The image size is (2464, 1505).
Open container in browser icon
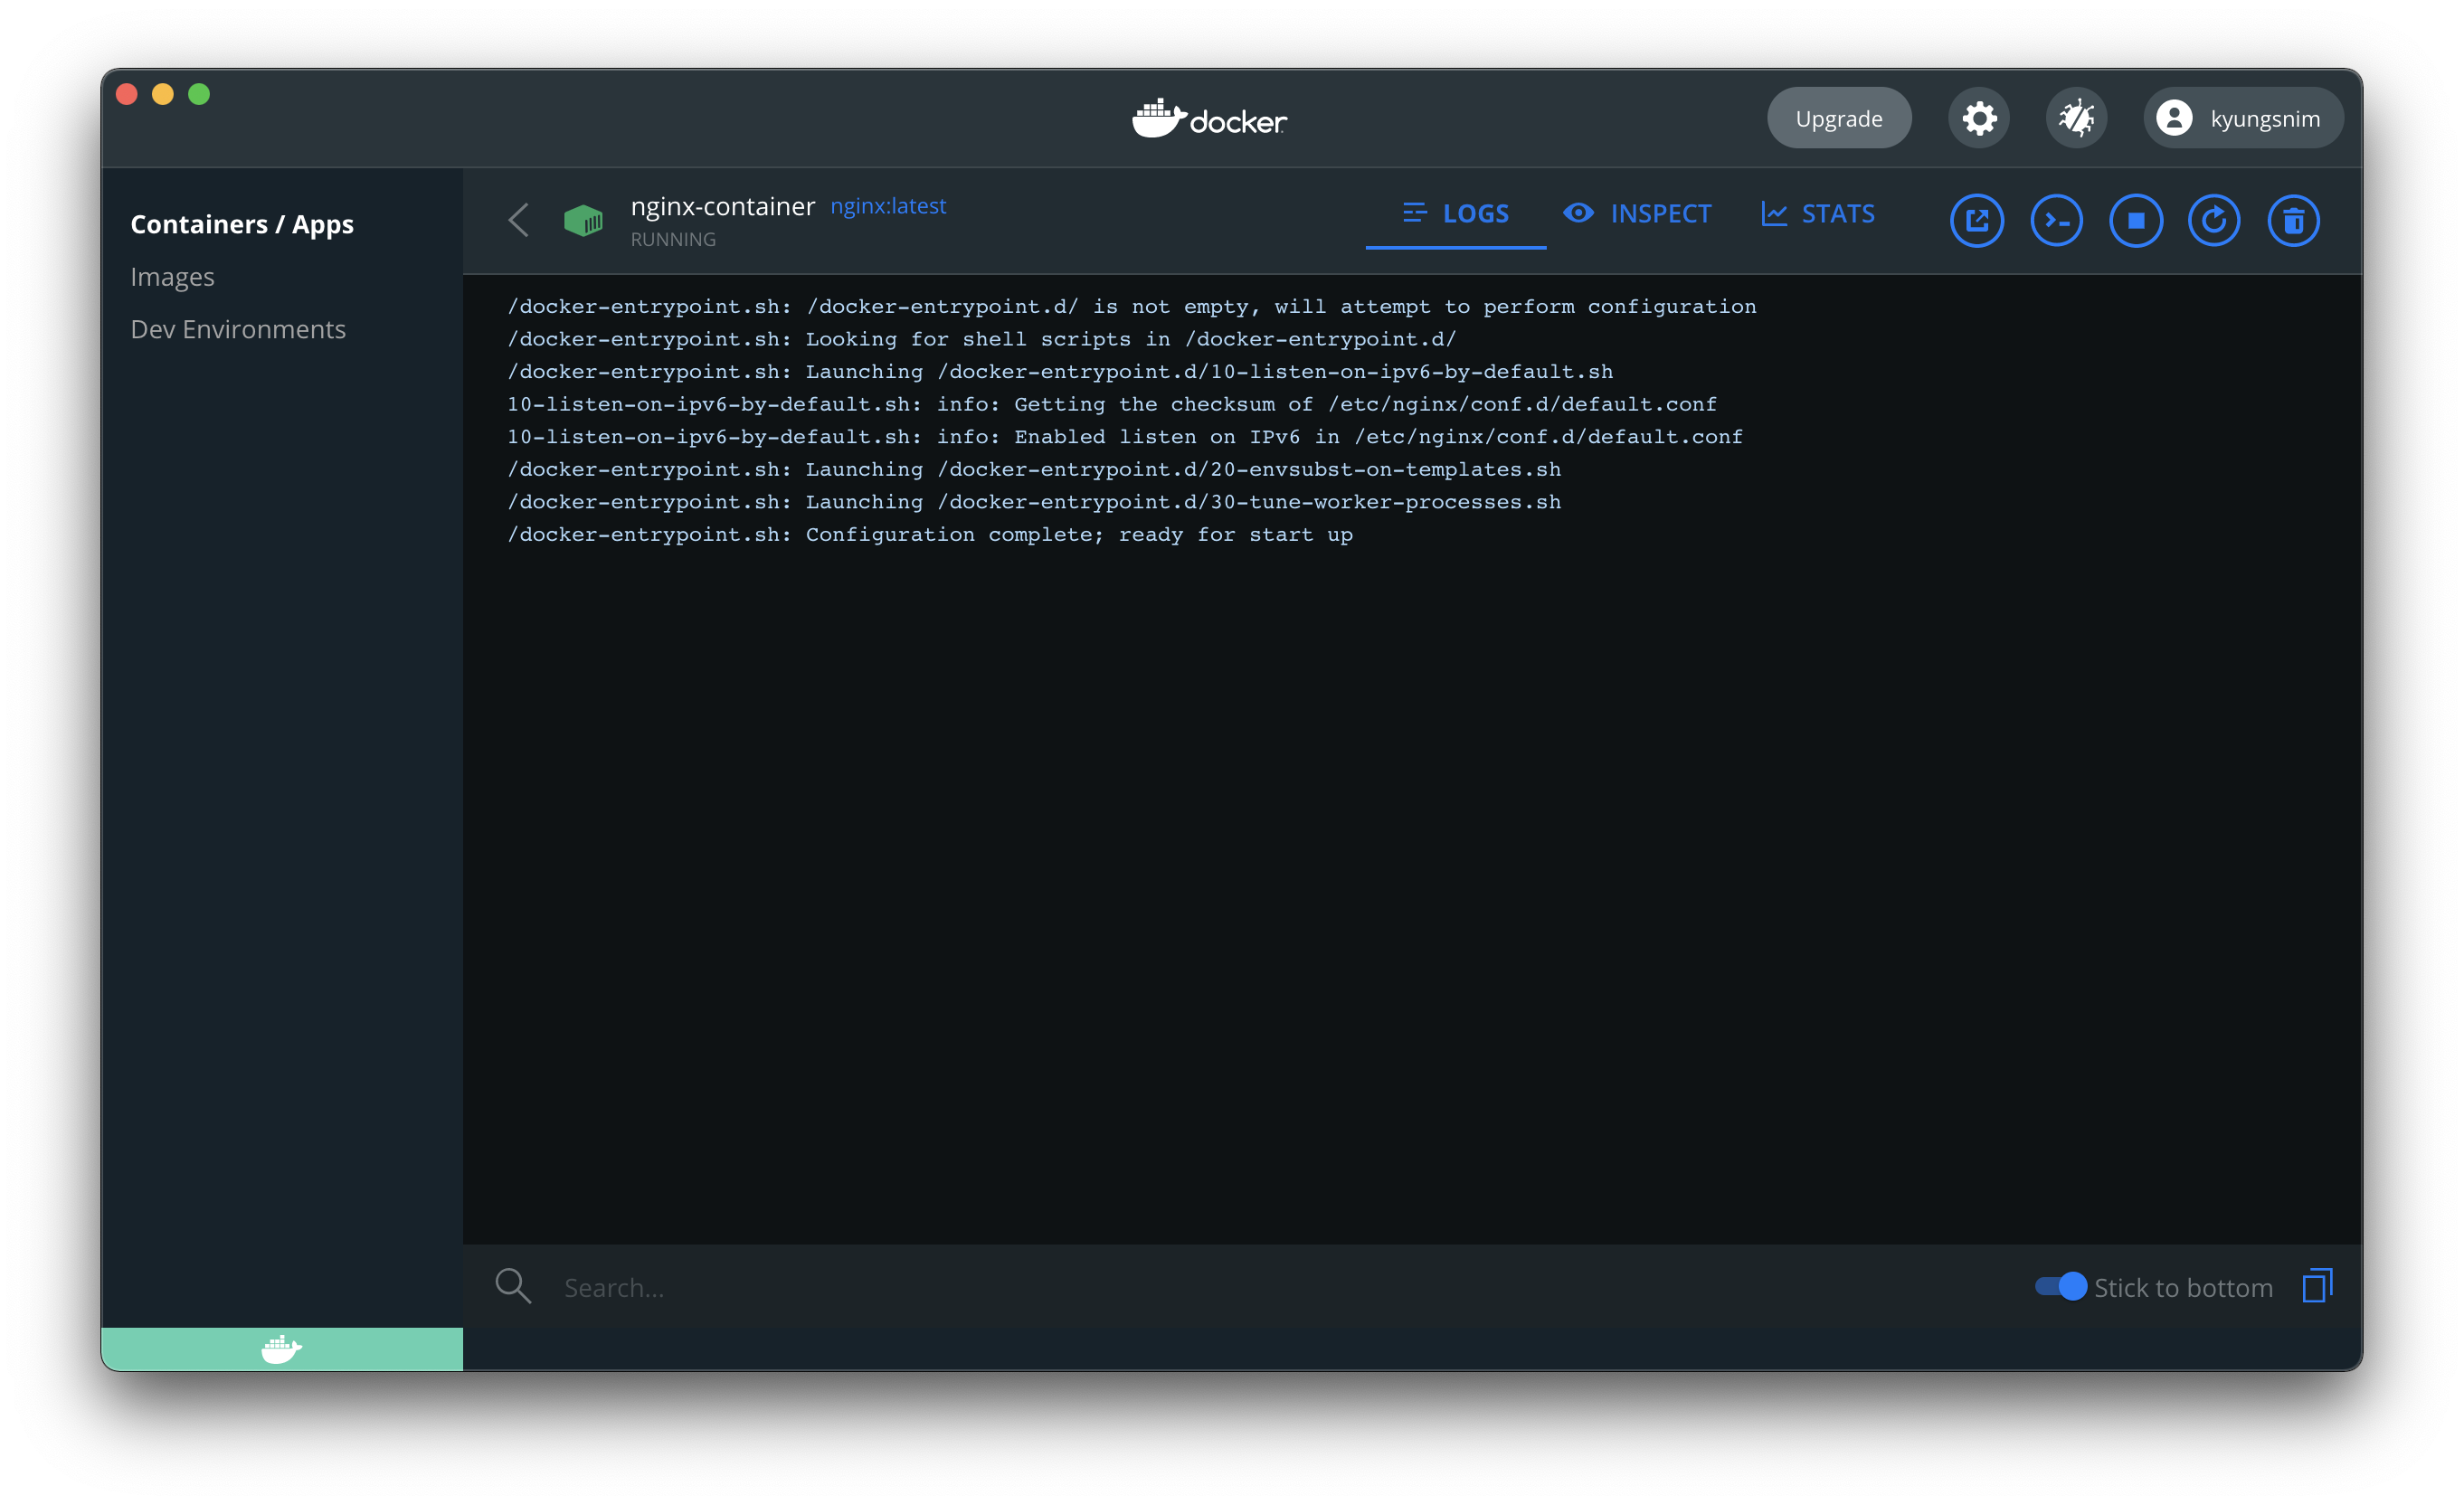(x=1976, y=220)
